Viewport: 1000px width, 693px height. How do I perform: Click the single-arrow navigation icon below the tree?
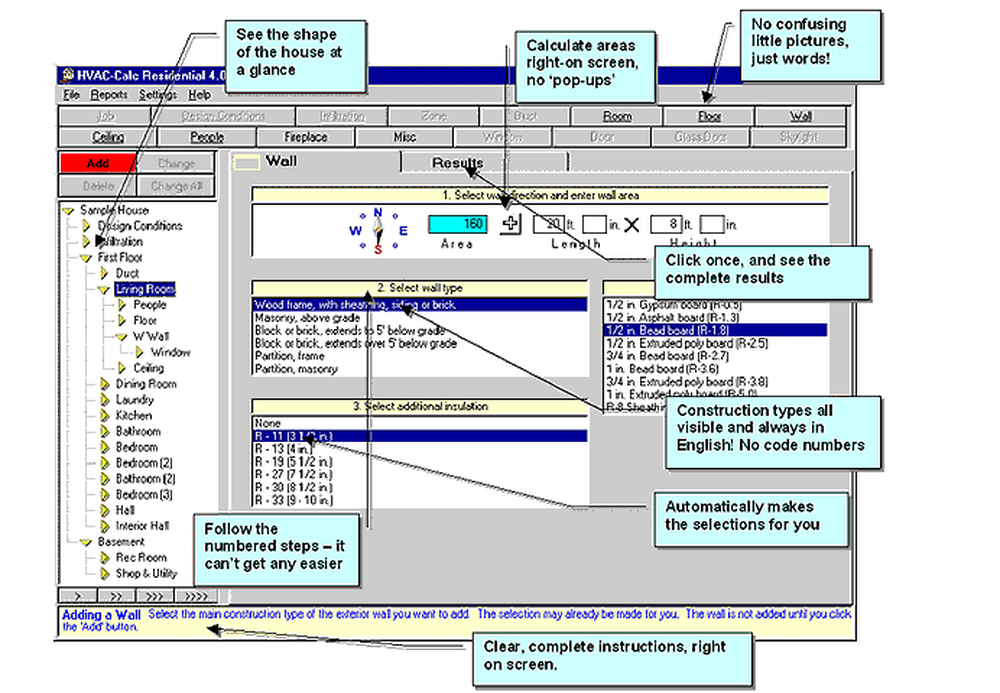click(x=78, y=593)
